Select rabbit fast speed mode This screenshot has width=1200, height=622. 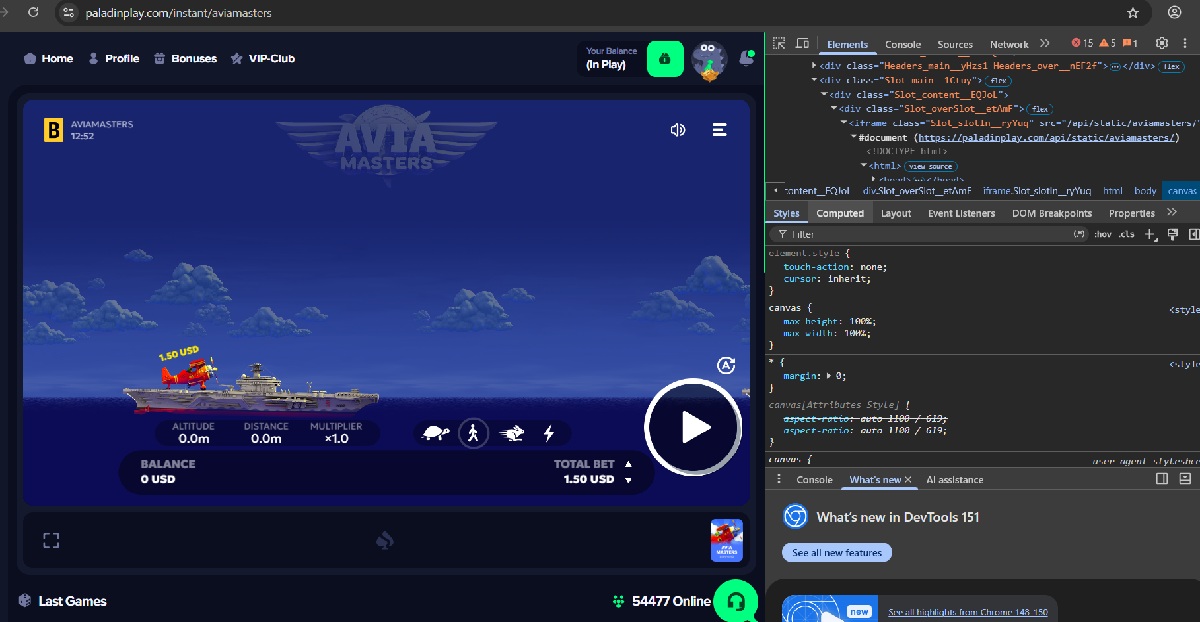tap(512, 433)
